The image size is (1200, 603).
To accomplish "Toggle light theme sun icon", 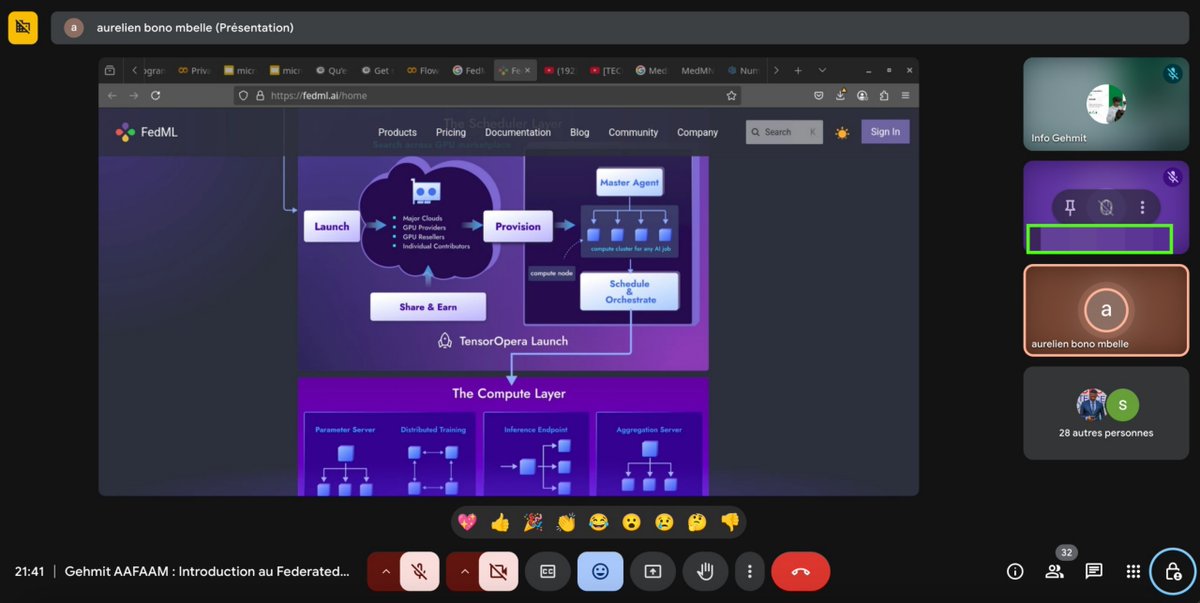I will (x=842, y=132).
